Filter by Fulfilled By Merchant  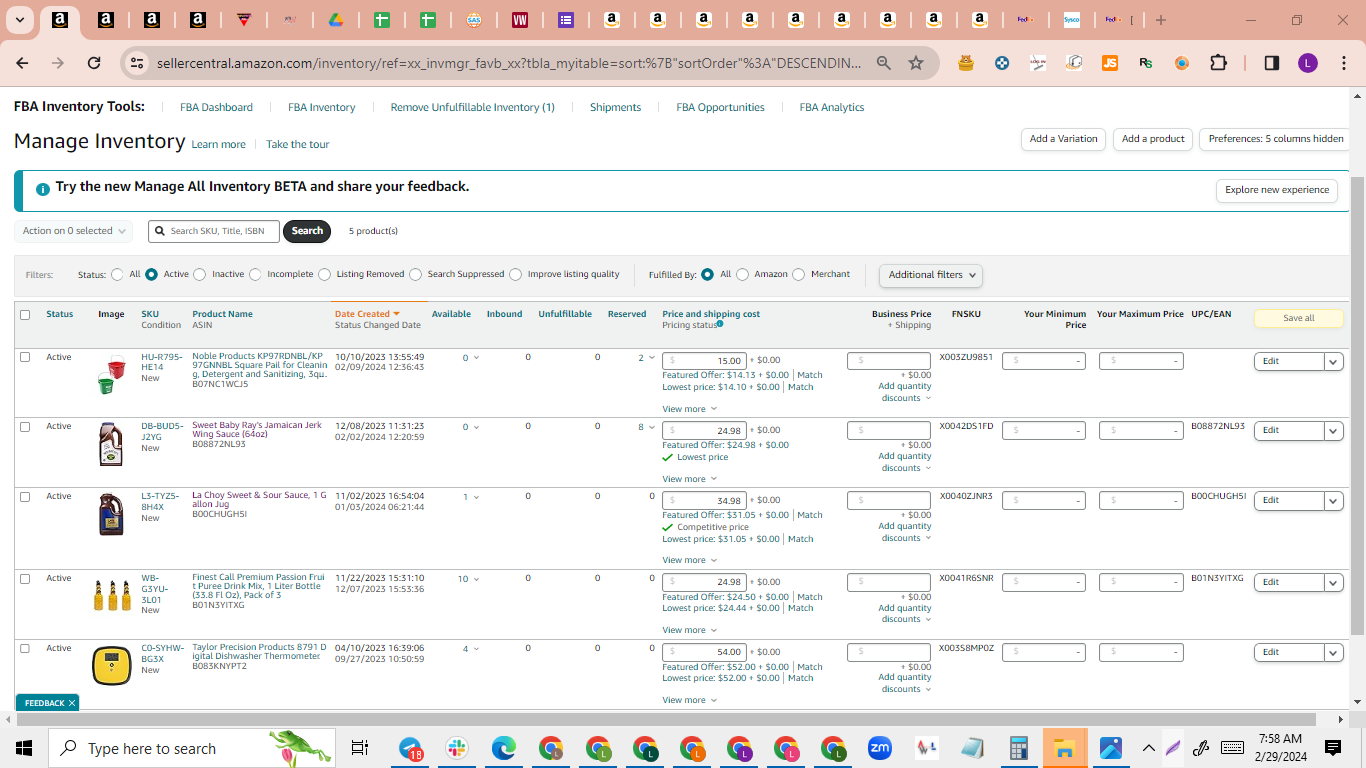click(x=798, y=274)
